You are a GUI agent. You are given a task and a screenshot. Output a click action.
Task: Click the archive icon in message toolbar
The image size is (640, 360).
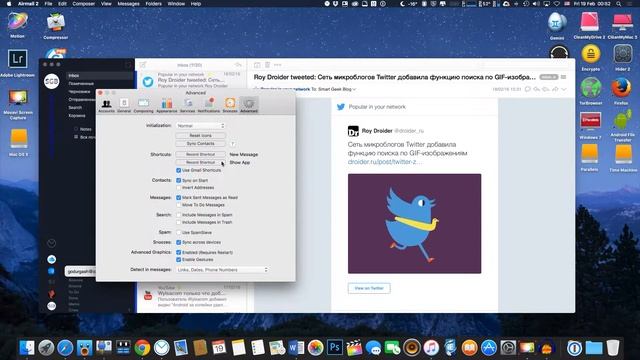(x=257, y=64)
